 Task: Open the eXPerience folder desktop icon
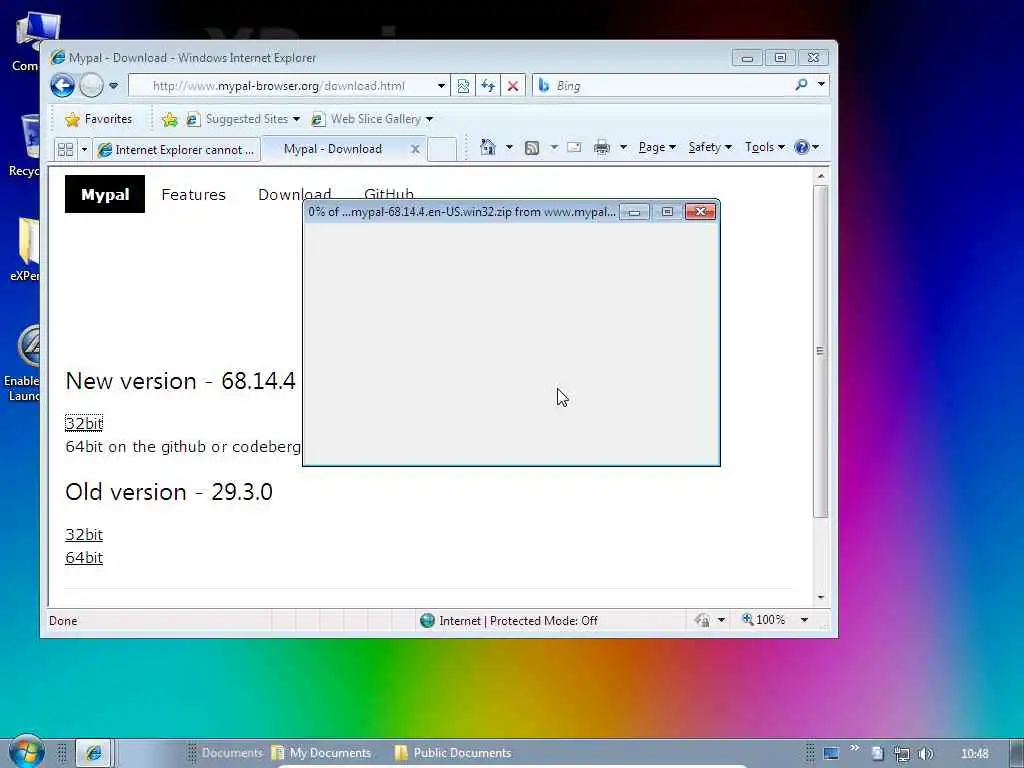[26, 249]
